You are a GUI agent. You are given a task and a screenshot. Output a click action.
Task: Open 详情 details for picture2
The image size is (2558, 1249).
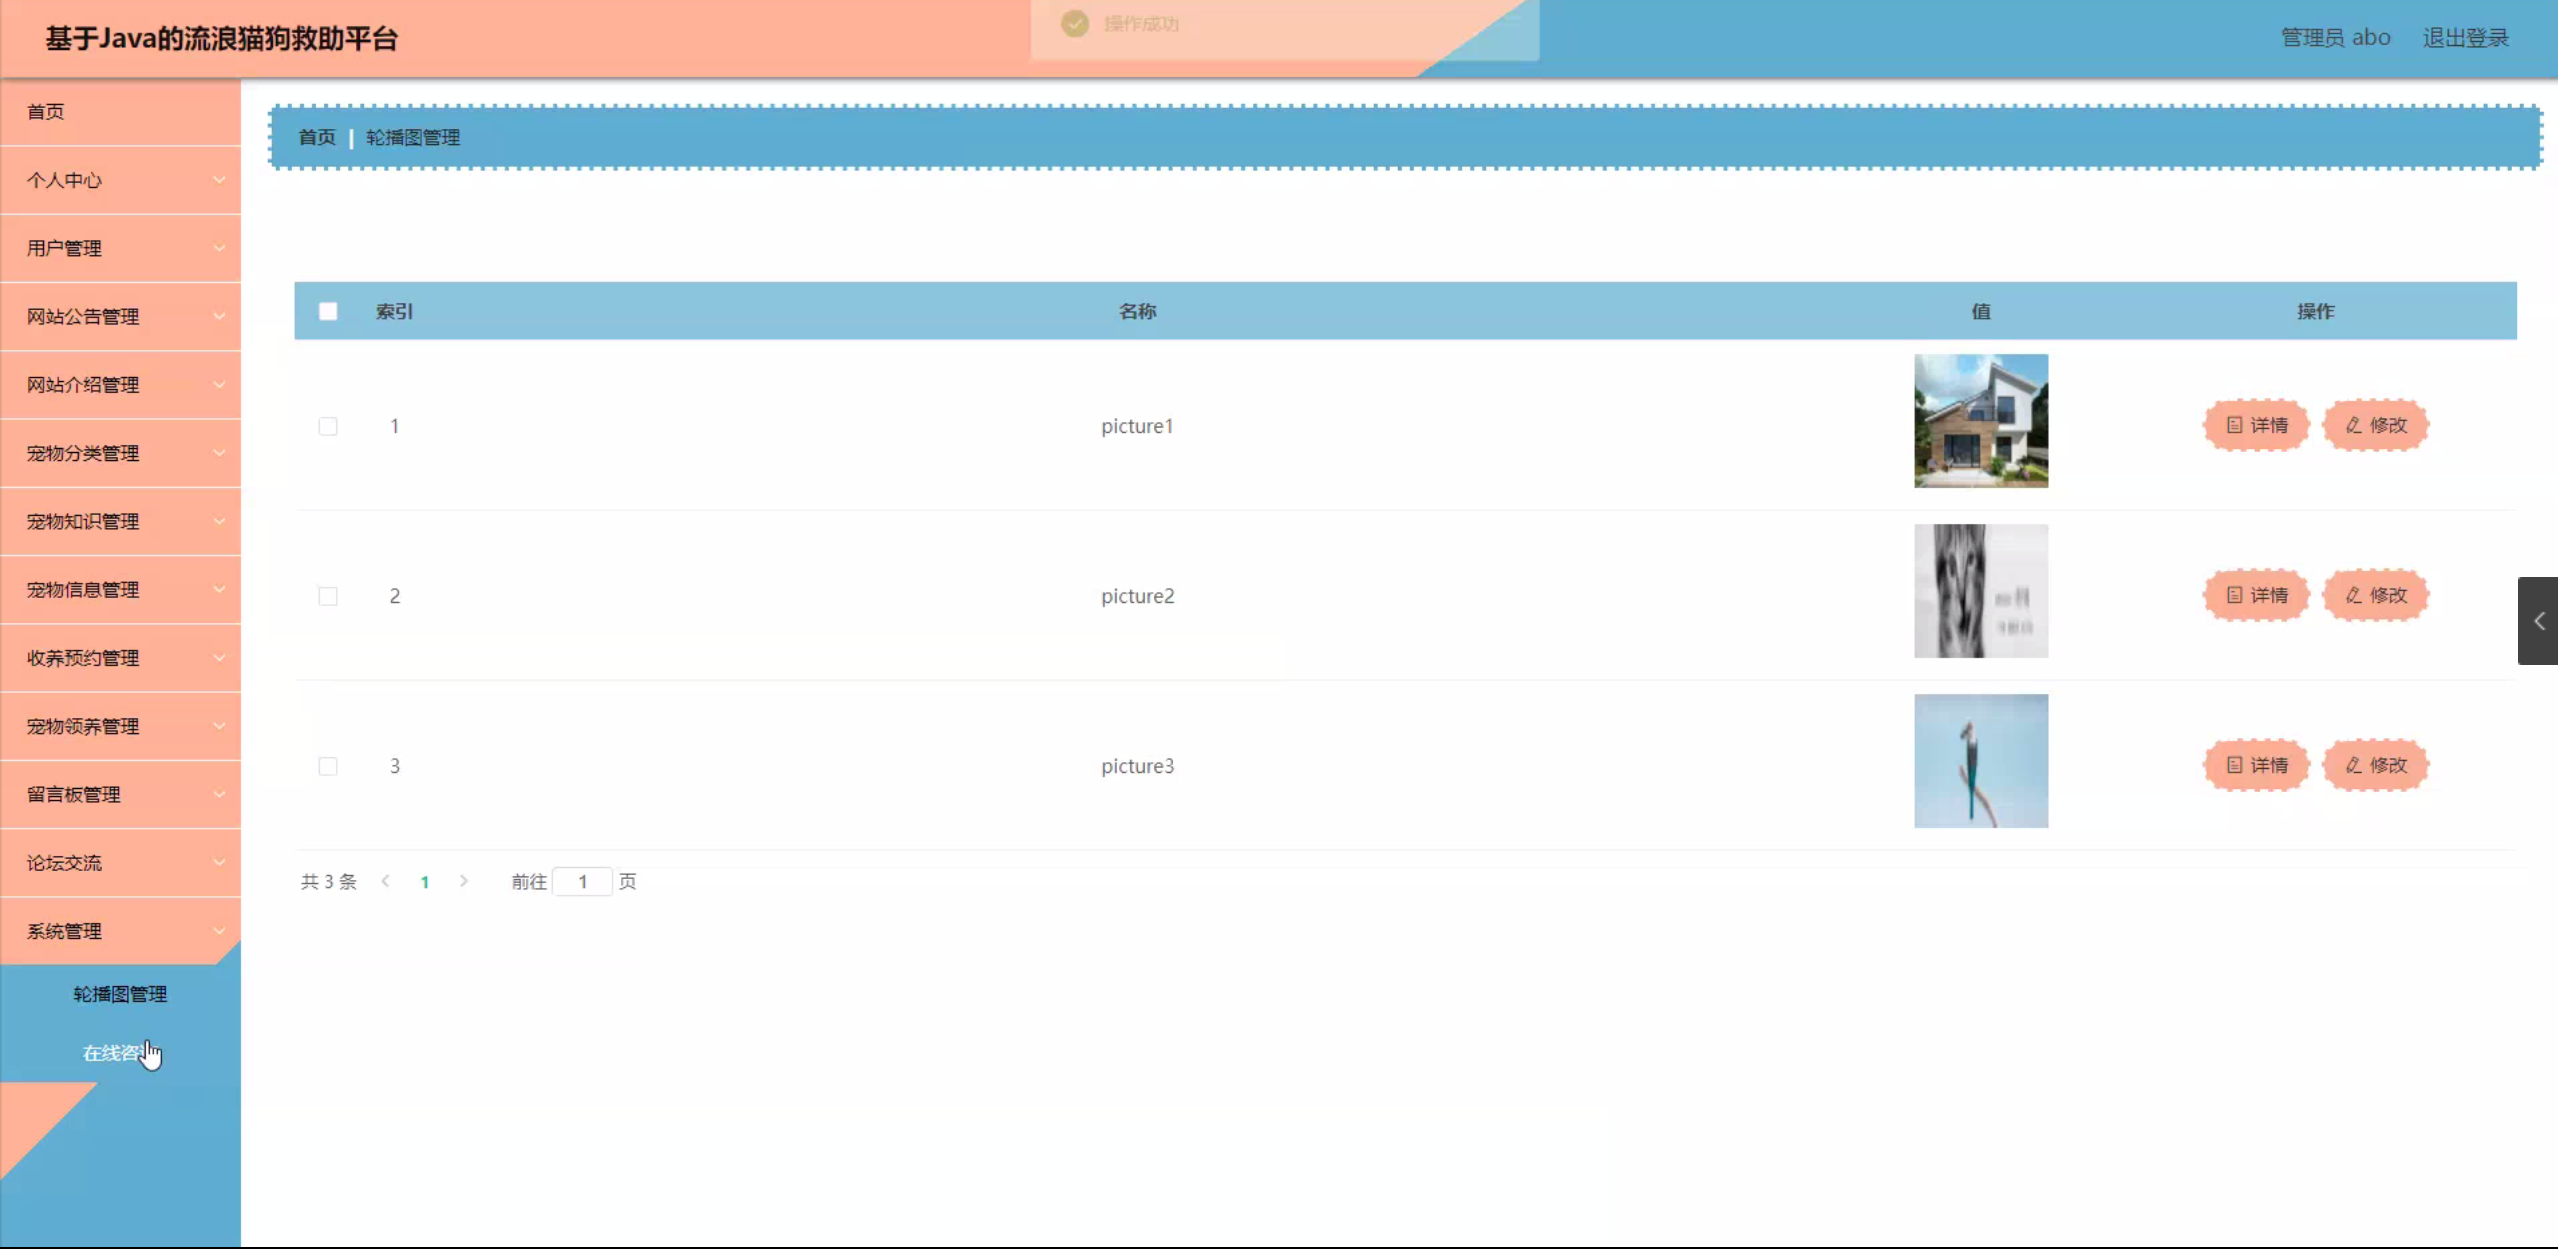tap(2256, 595)
